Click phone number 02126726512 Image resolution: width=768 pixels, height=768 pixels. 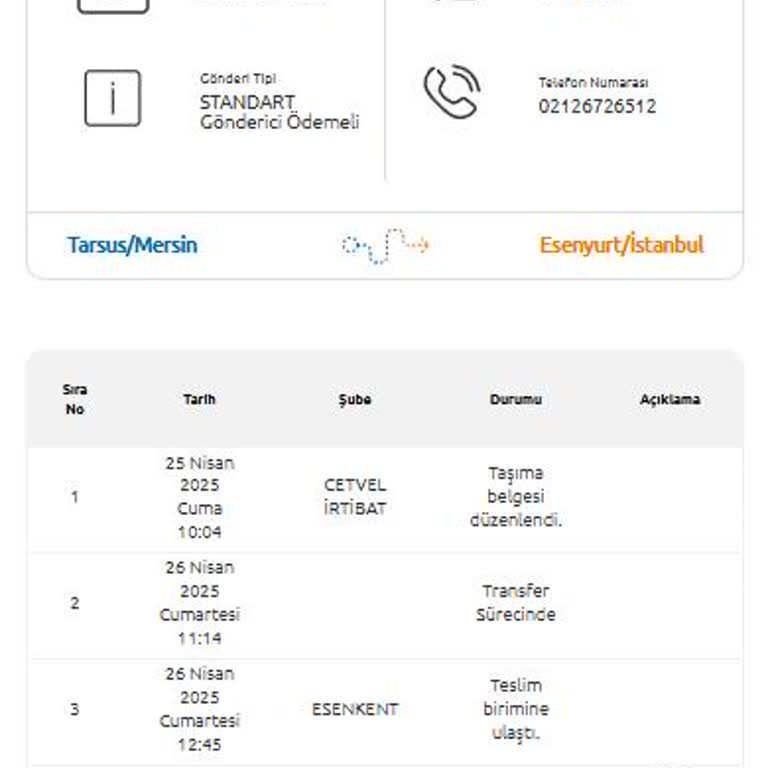click(597, 106)
